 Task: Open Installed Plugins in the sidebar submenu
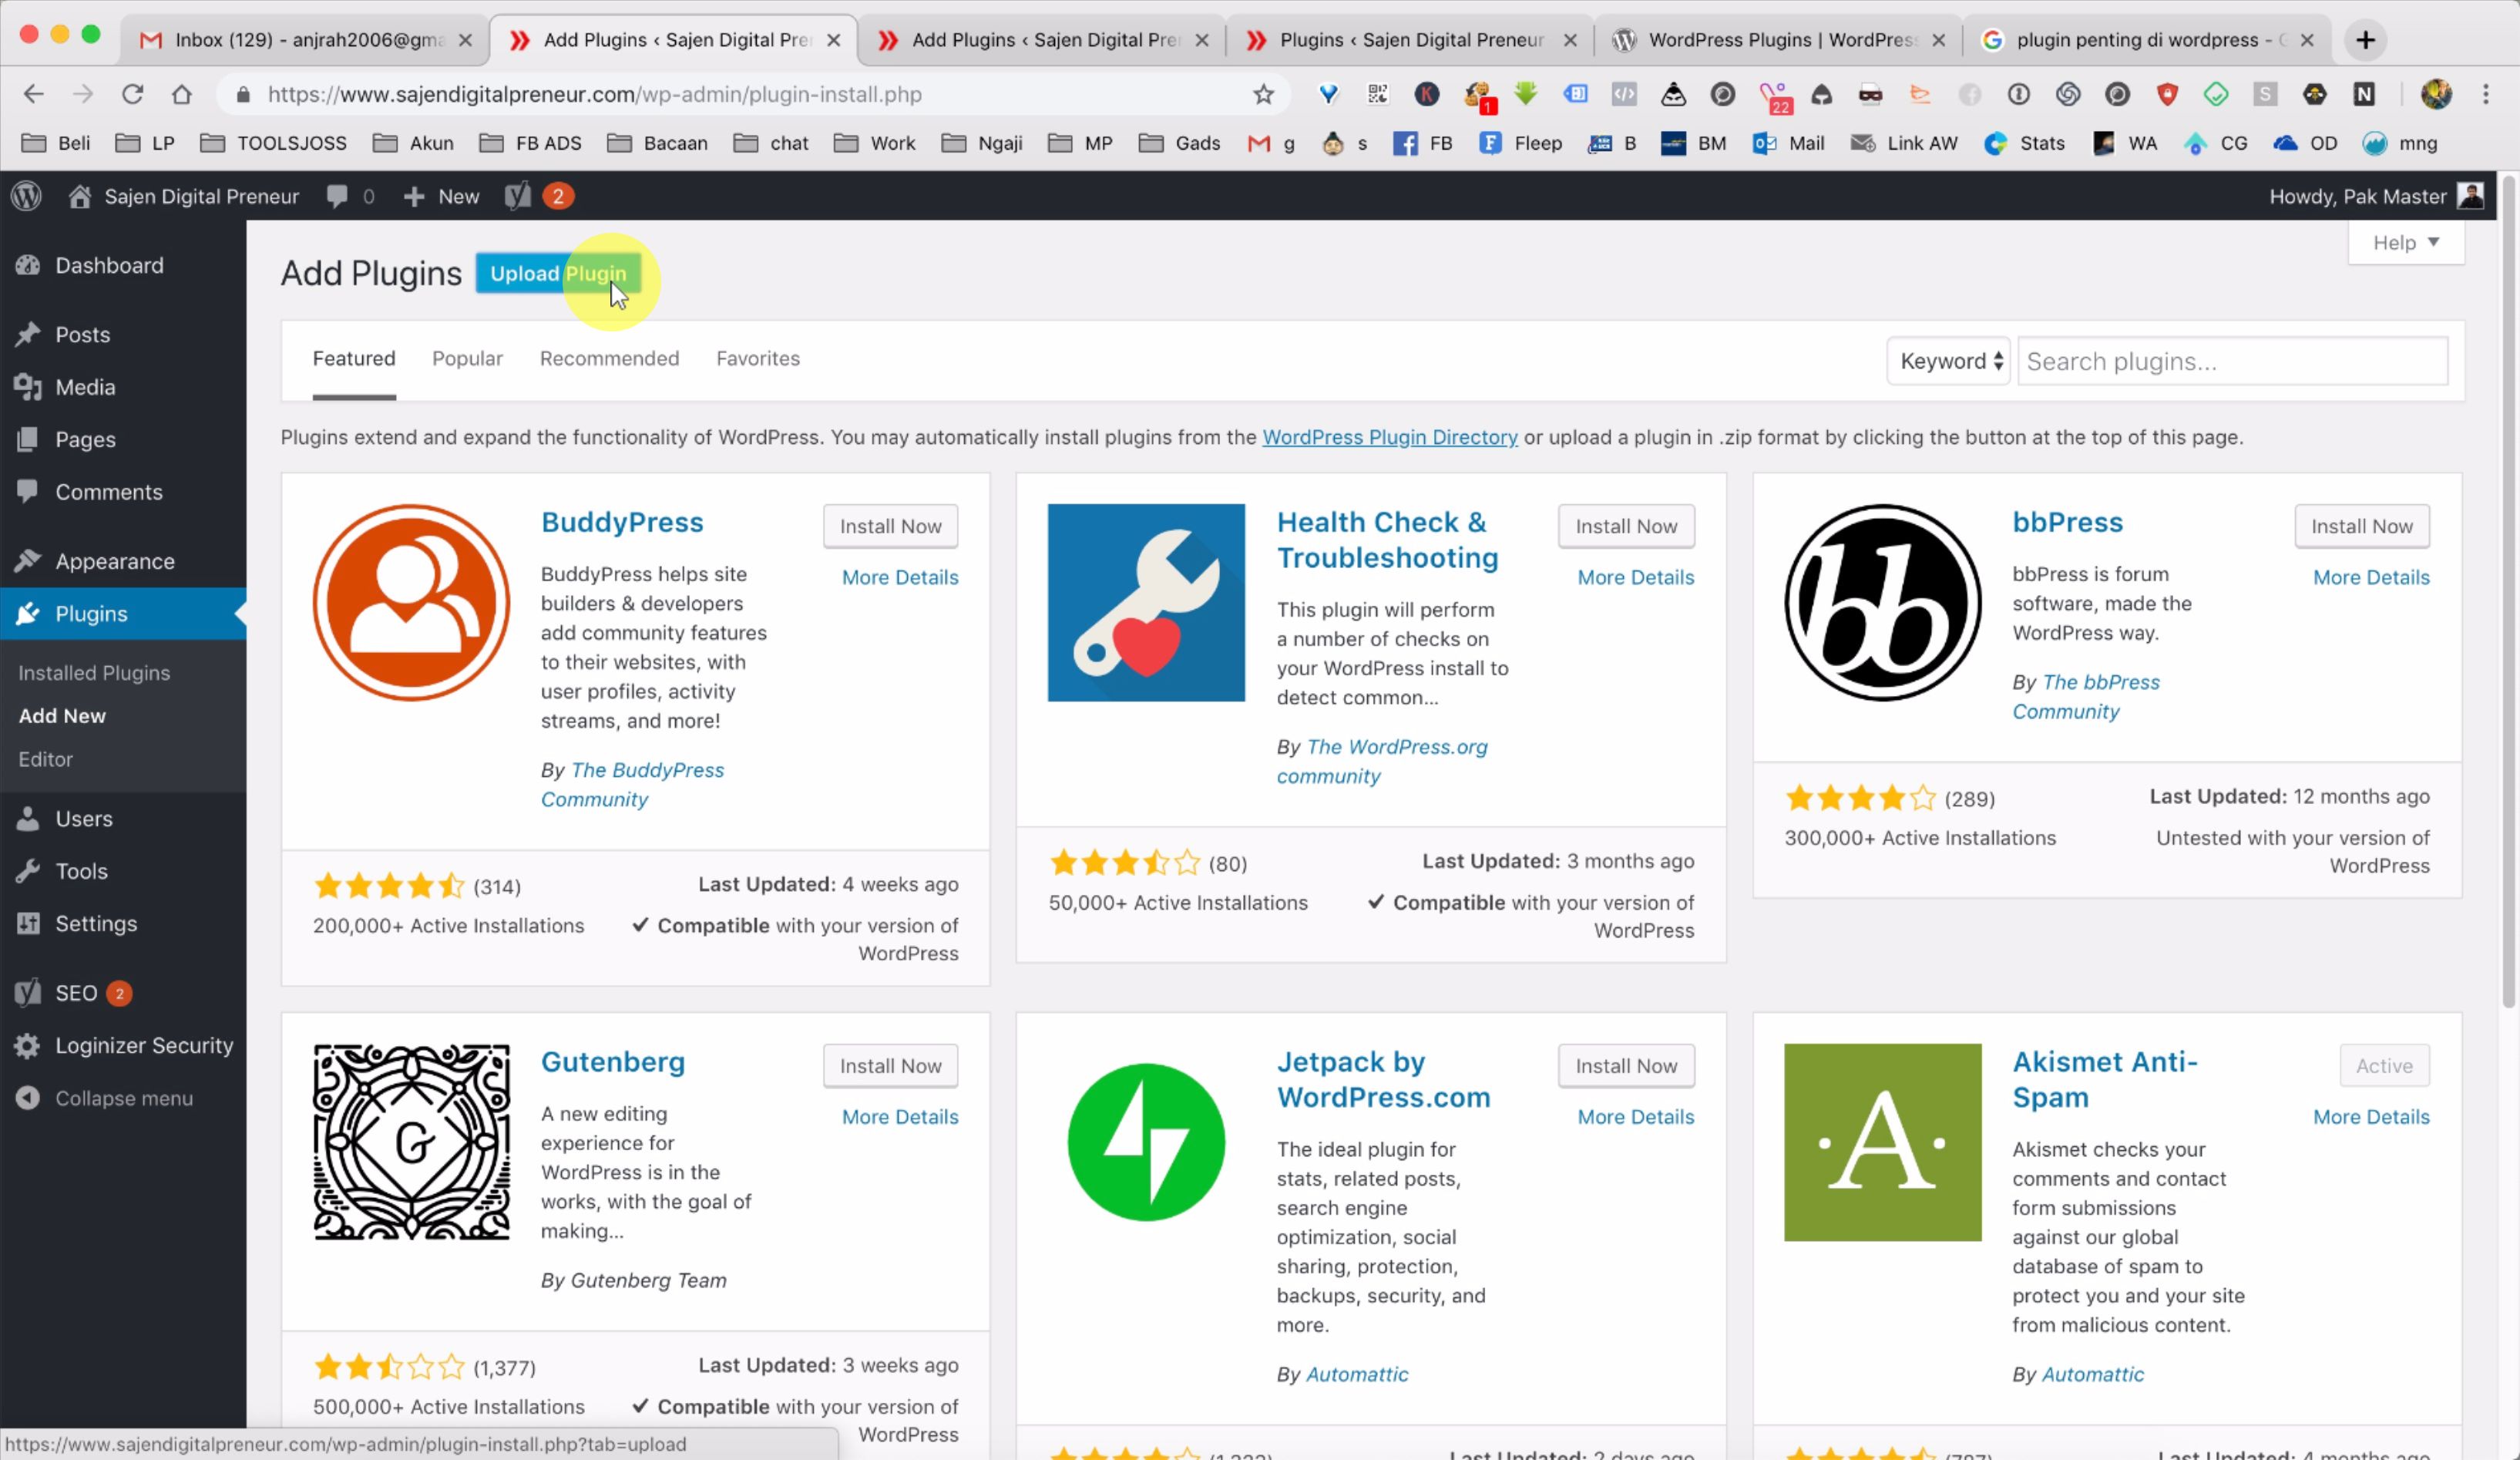[94, 673]
